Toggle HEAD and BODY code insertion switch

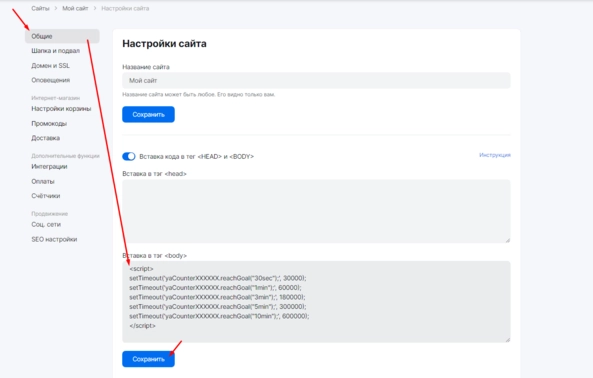[x=129, y=156]
